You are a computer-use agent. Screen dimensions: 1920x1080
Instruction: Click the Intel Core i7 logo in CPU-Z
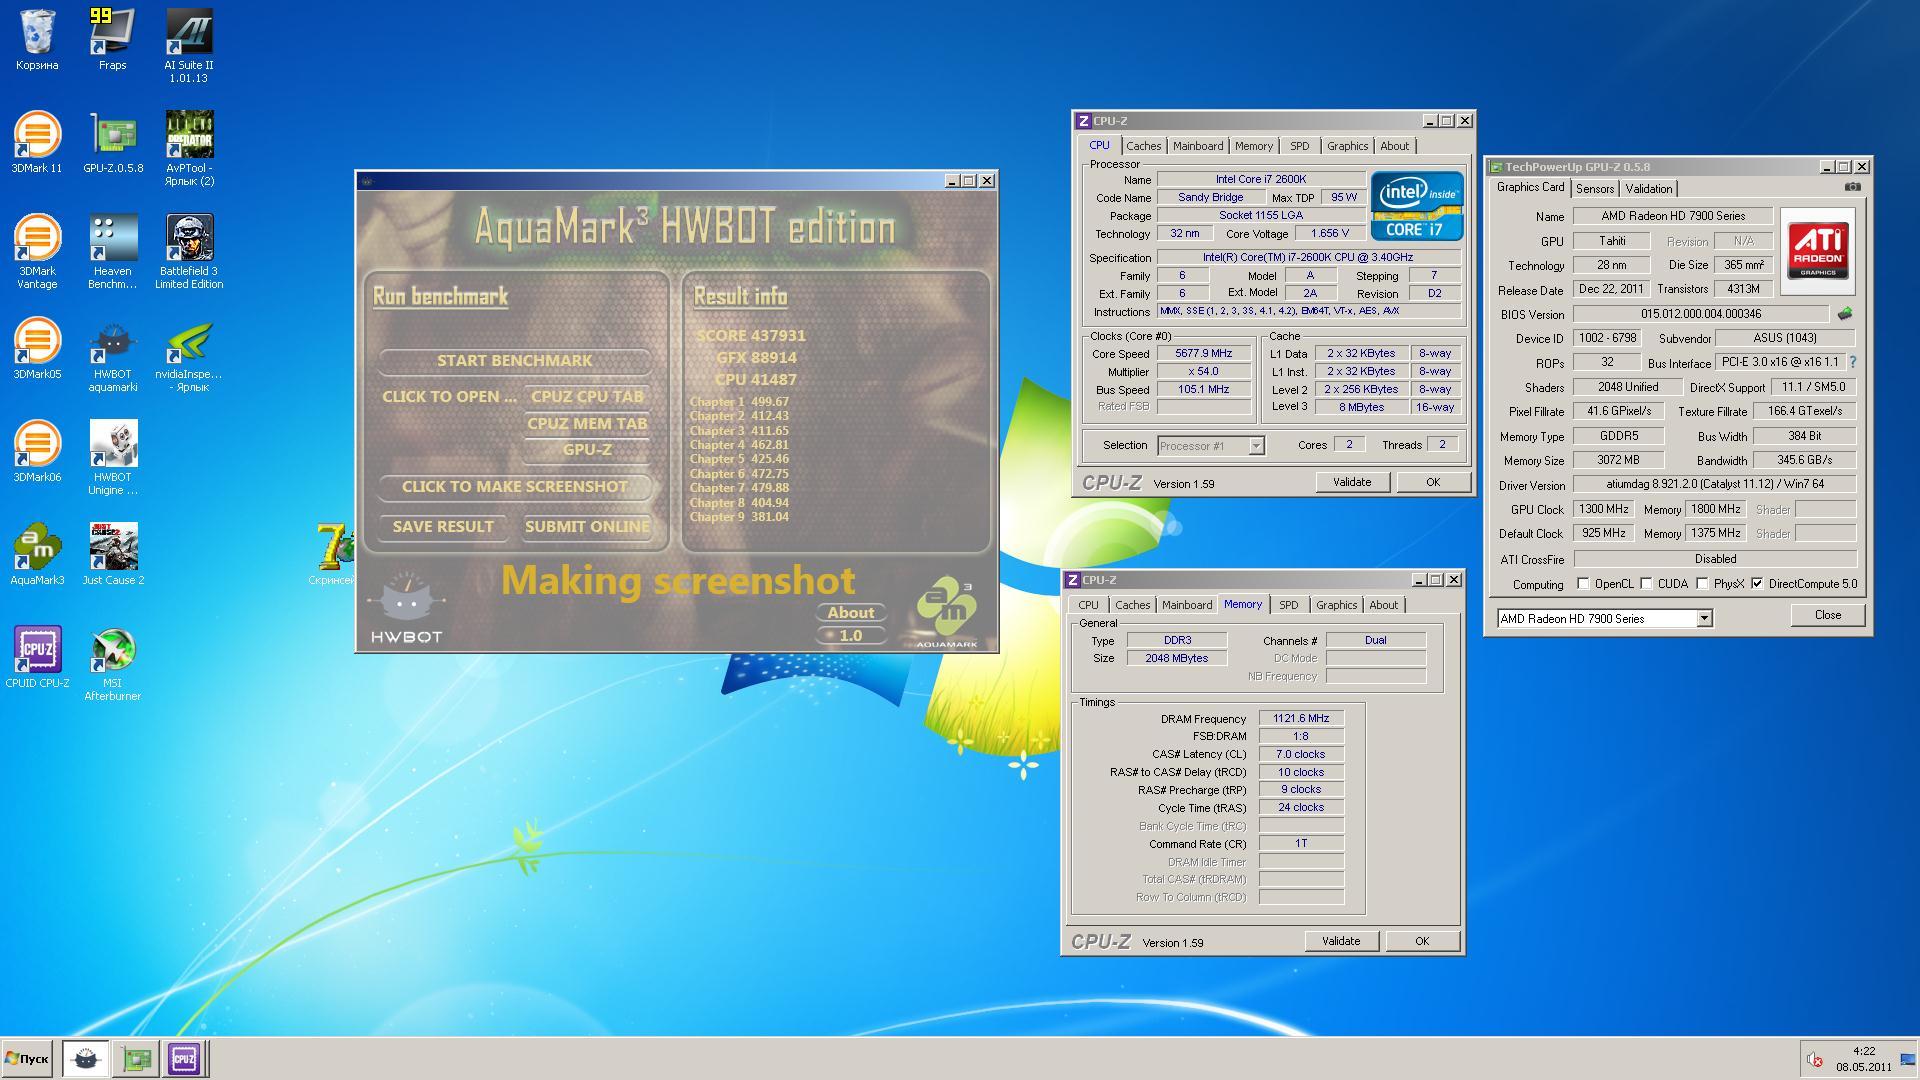(x=1417, y=205)
